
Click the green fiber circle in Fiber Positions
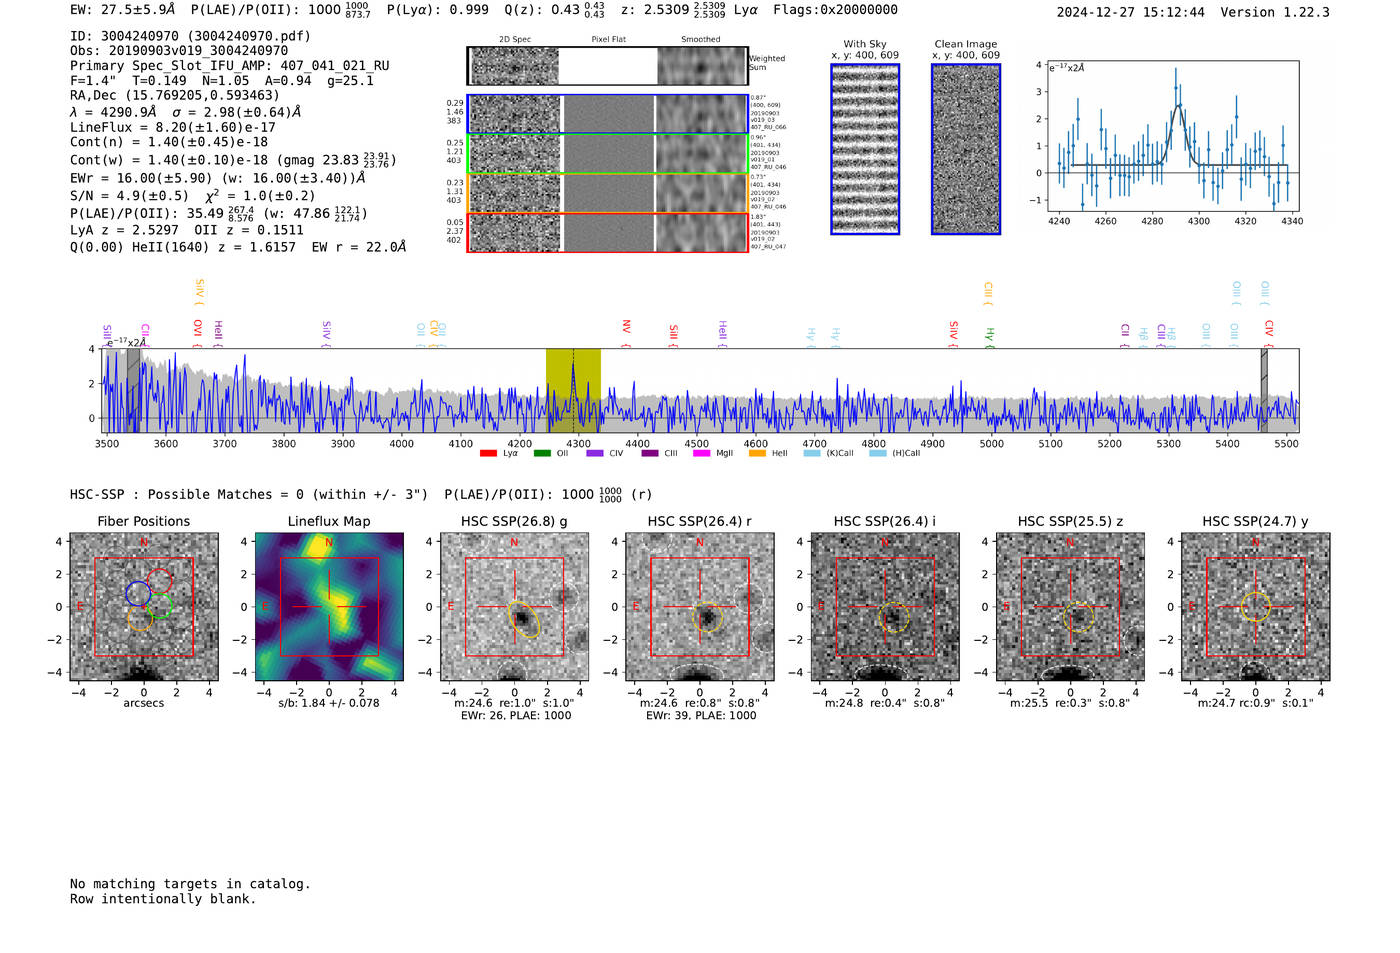(x=160, y=605)
